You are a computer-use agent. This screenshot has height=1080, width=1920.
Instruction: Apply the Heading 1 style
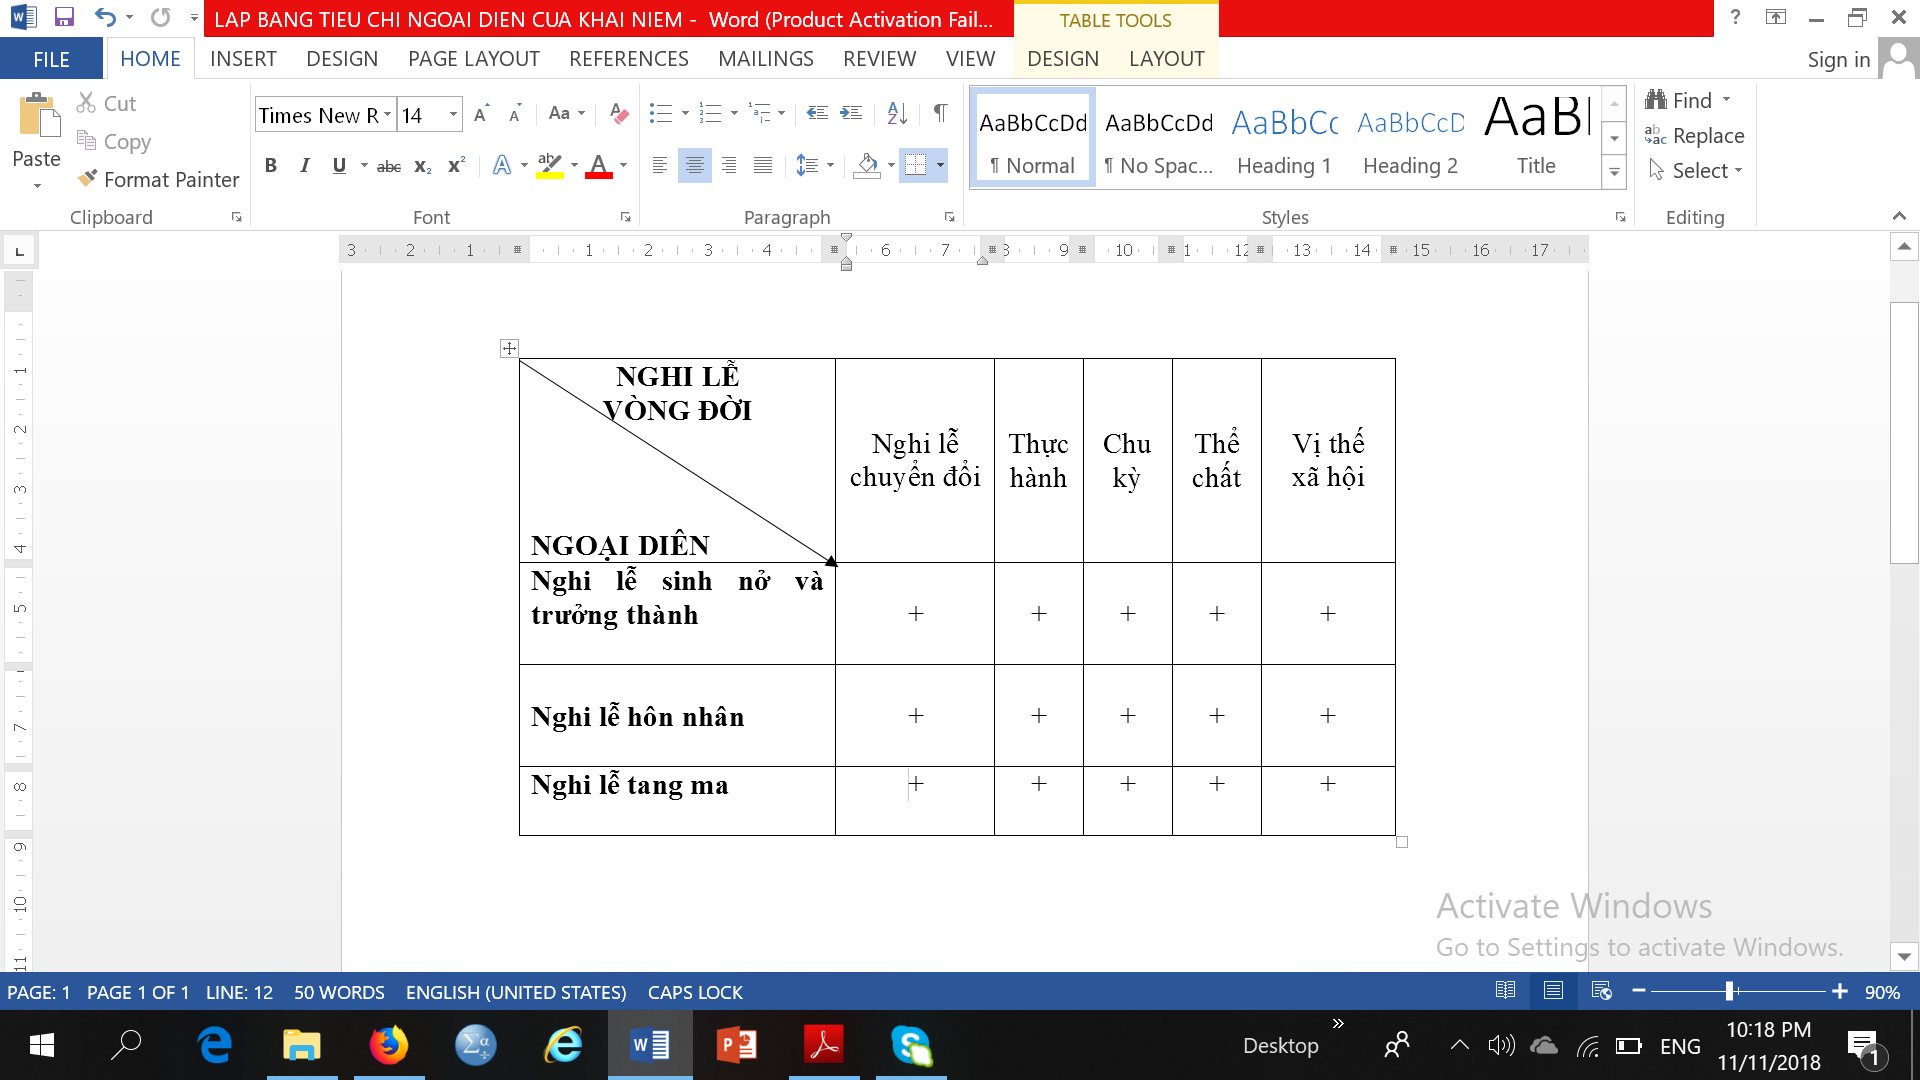coord(1284,138)
